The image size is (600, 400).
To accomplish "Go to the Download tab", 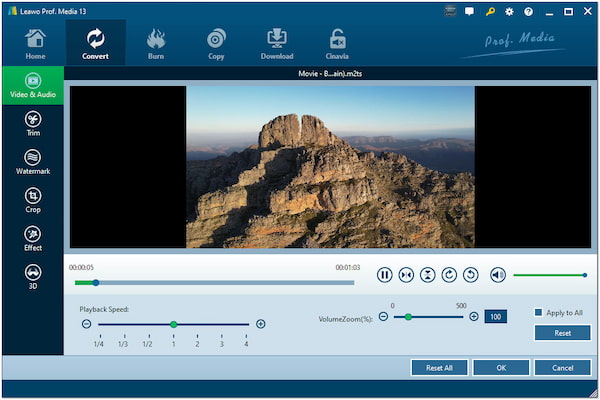I will [x=277, y=43].
